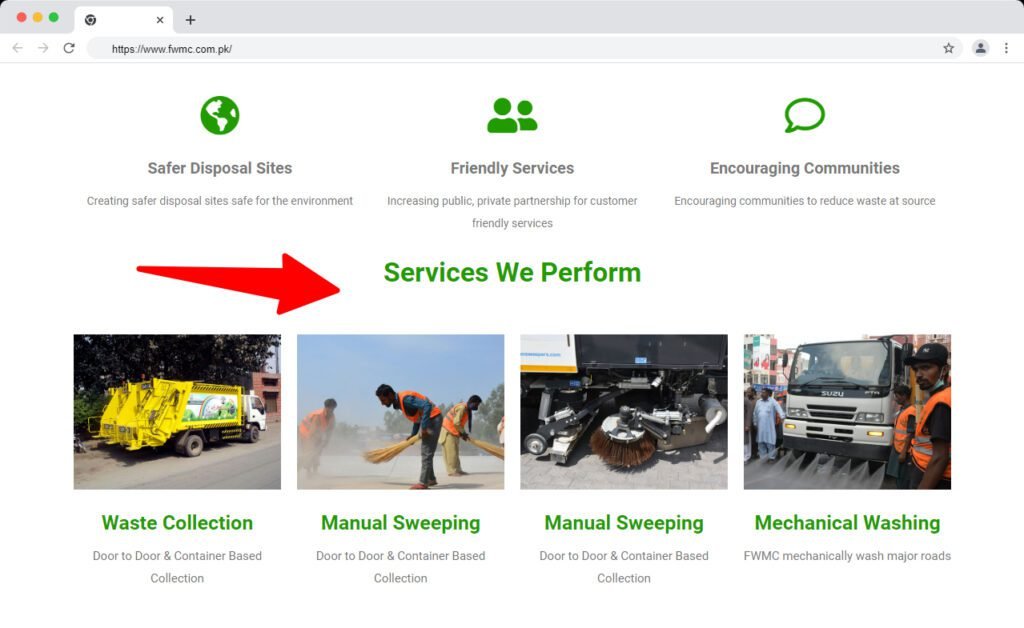This screenshot has width=1024, height=628.
Task: Open a new browser tab
Action: [x=190, y=20]
